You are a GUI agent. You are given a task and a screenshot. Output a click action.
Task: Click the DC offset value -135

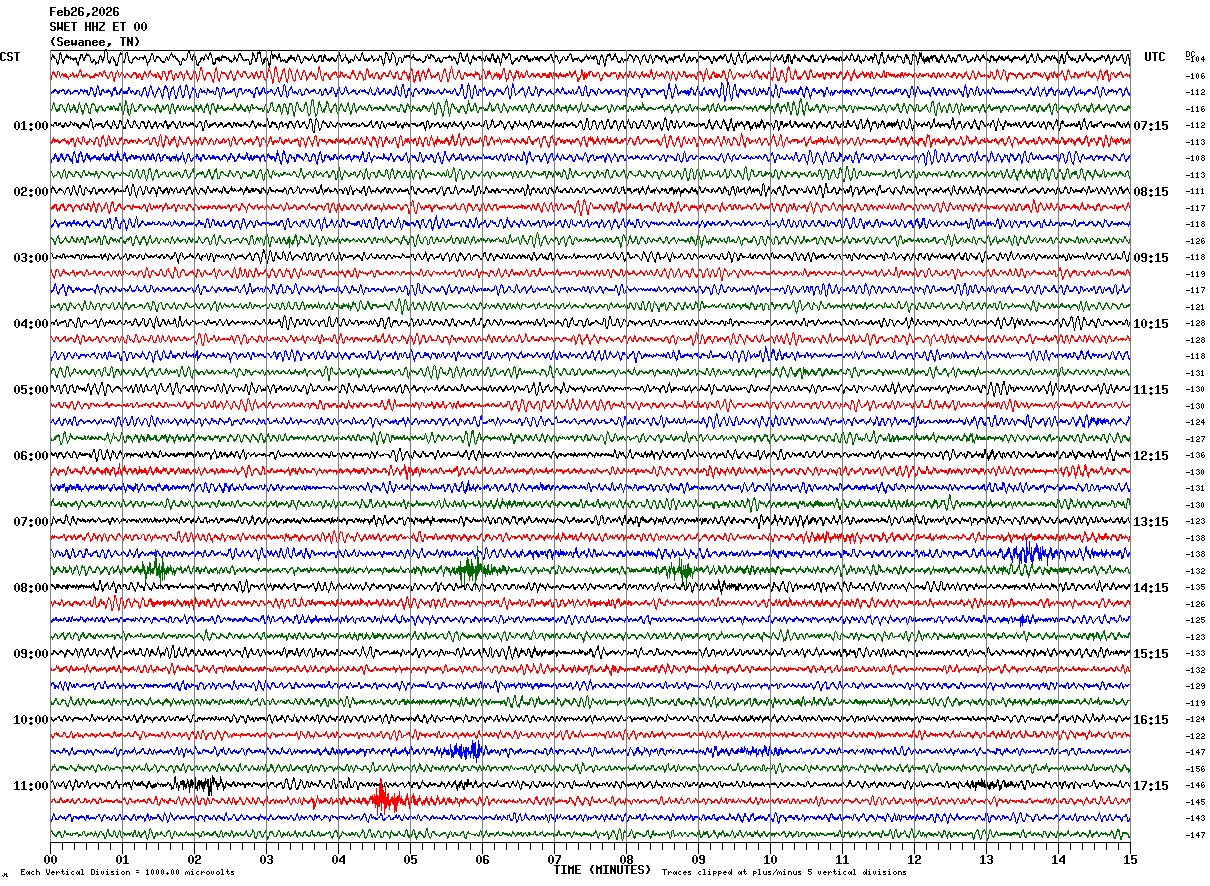[1195, 587]
